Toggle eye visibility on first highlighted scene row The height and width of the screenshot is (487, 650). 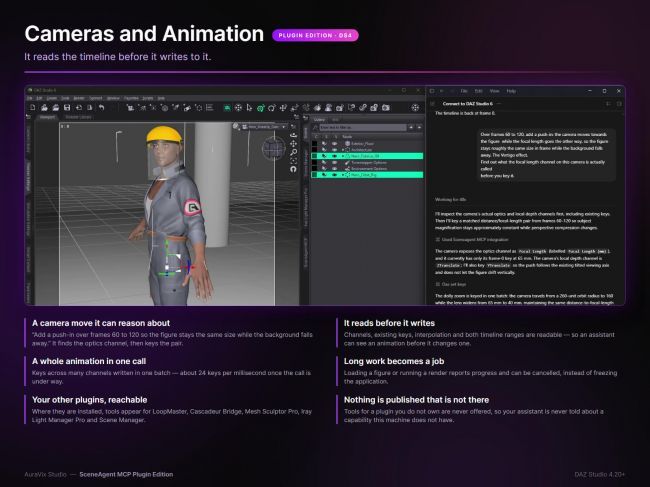coord(334,156)
